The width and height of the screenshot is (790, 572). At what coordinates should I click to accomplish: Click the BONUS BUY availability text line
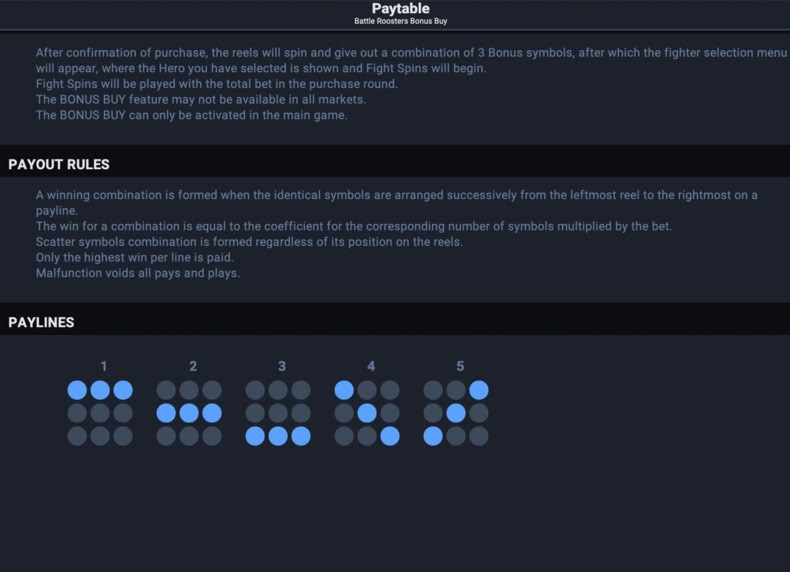tap(201, 100)
